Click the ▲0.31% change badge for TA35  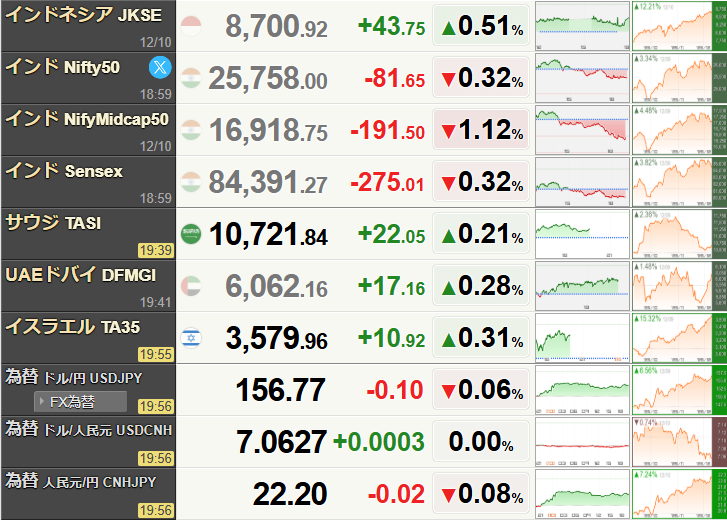click(x=481, y=338)
